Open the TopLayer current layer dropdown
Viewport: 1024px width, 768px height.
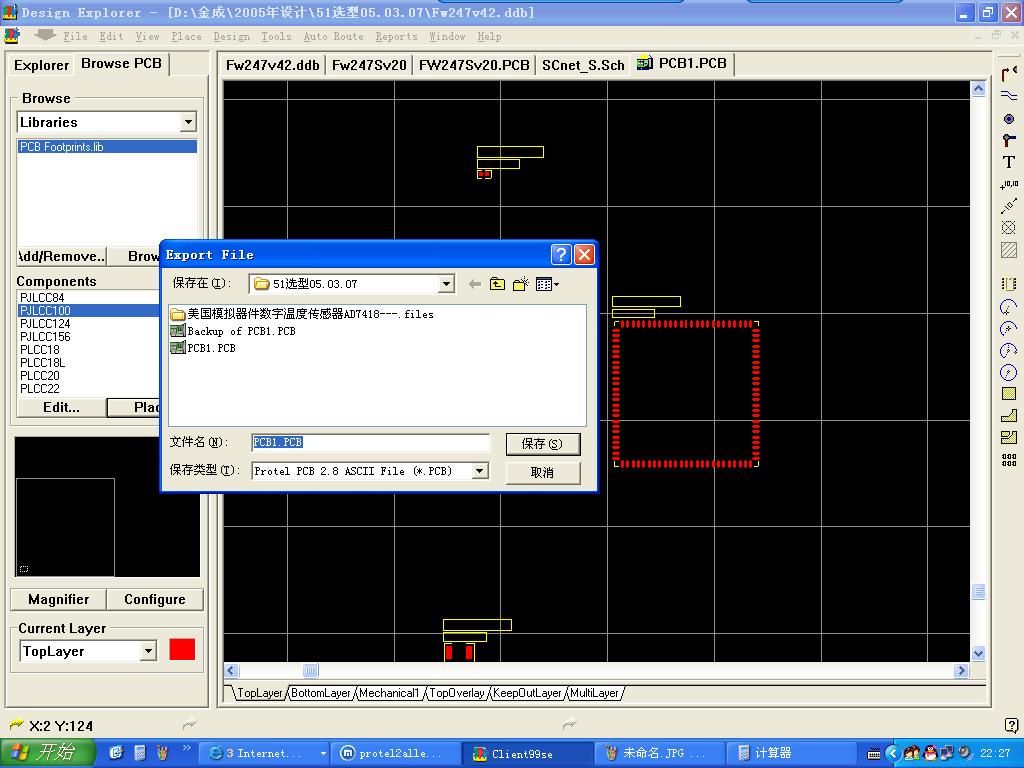tap(149, 651)
